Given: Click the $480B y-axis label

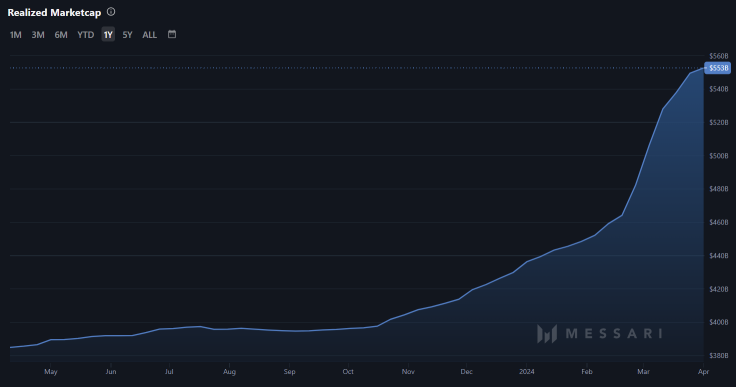Looking at the screenshot, I should tap(719, 189).
